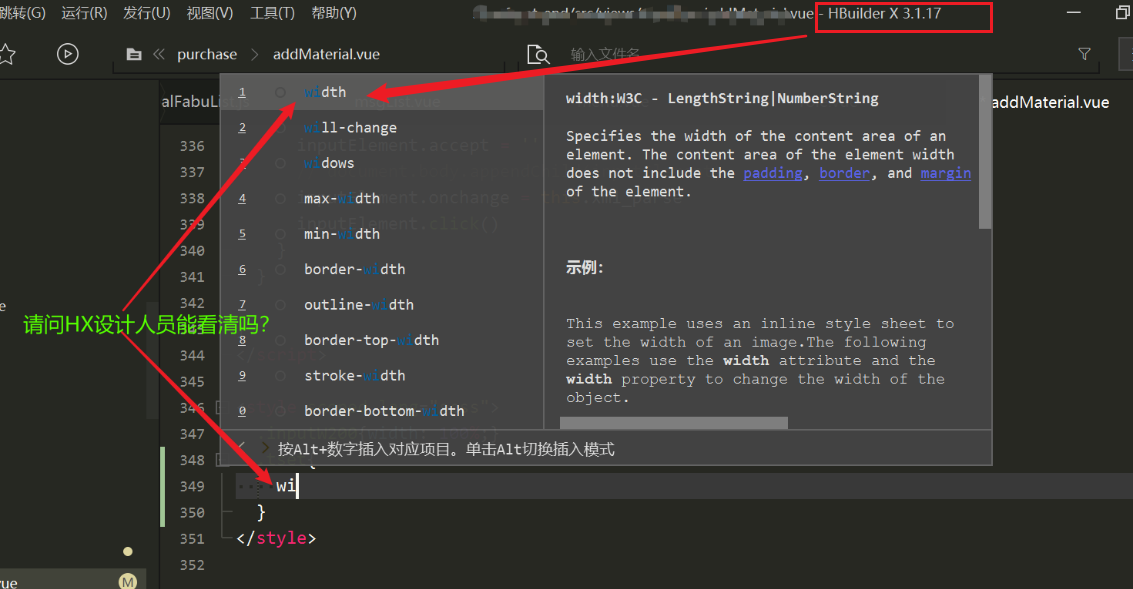Collapse breadcrumb using the double-chevron arrow
1133x589 pixels.
pos(159,54)
